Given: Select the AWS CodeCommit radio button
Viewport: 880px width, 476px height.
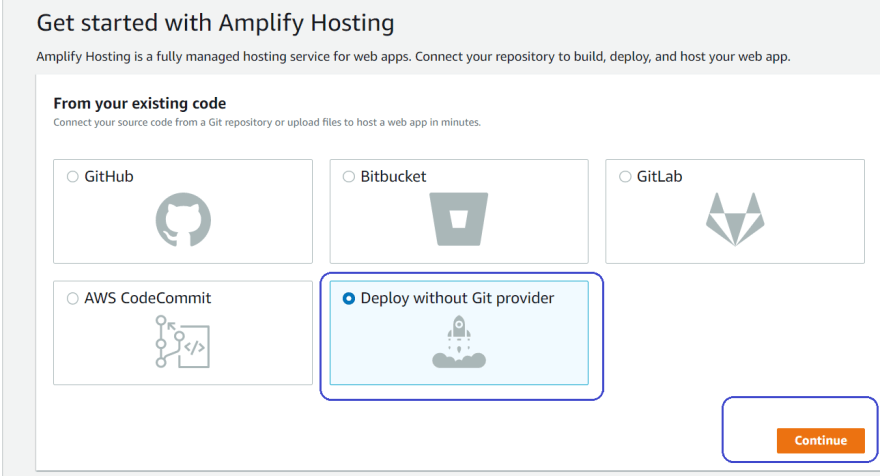Looking at the screenshot, I should 72,299.
